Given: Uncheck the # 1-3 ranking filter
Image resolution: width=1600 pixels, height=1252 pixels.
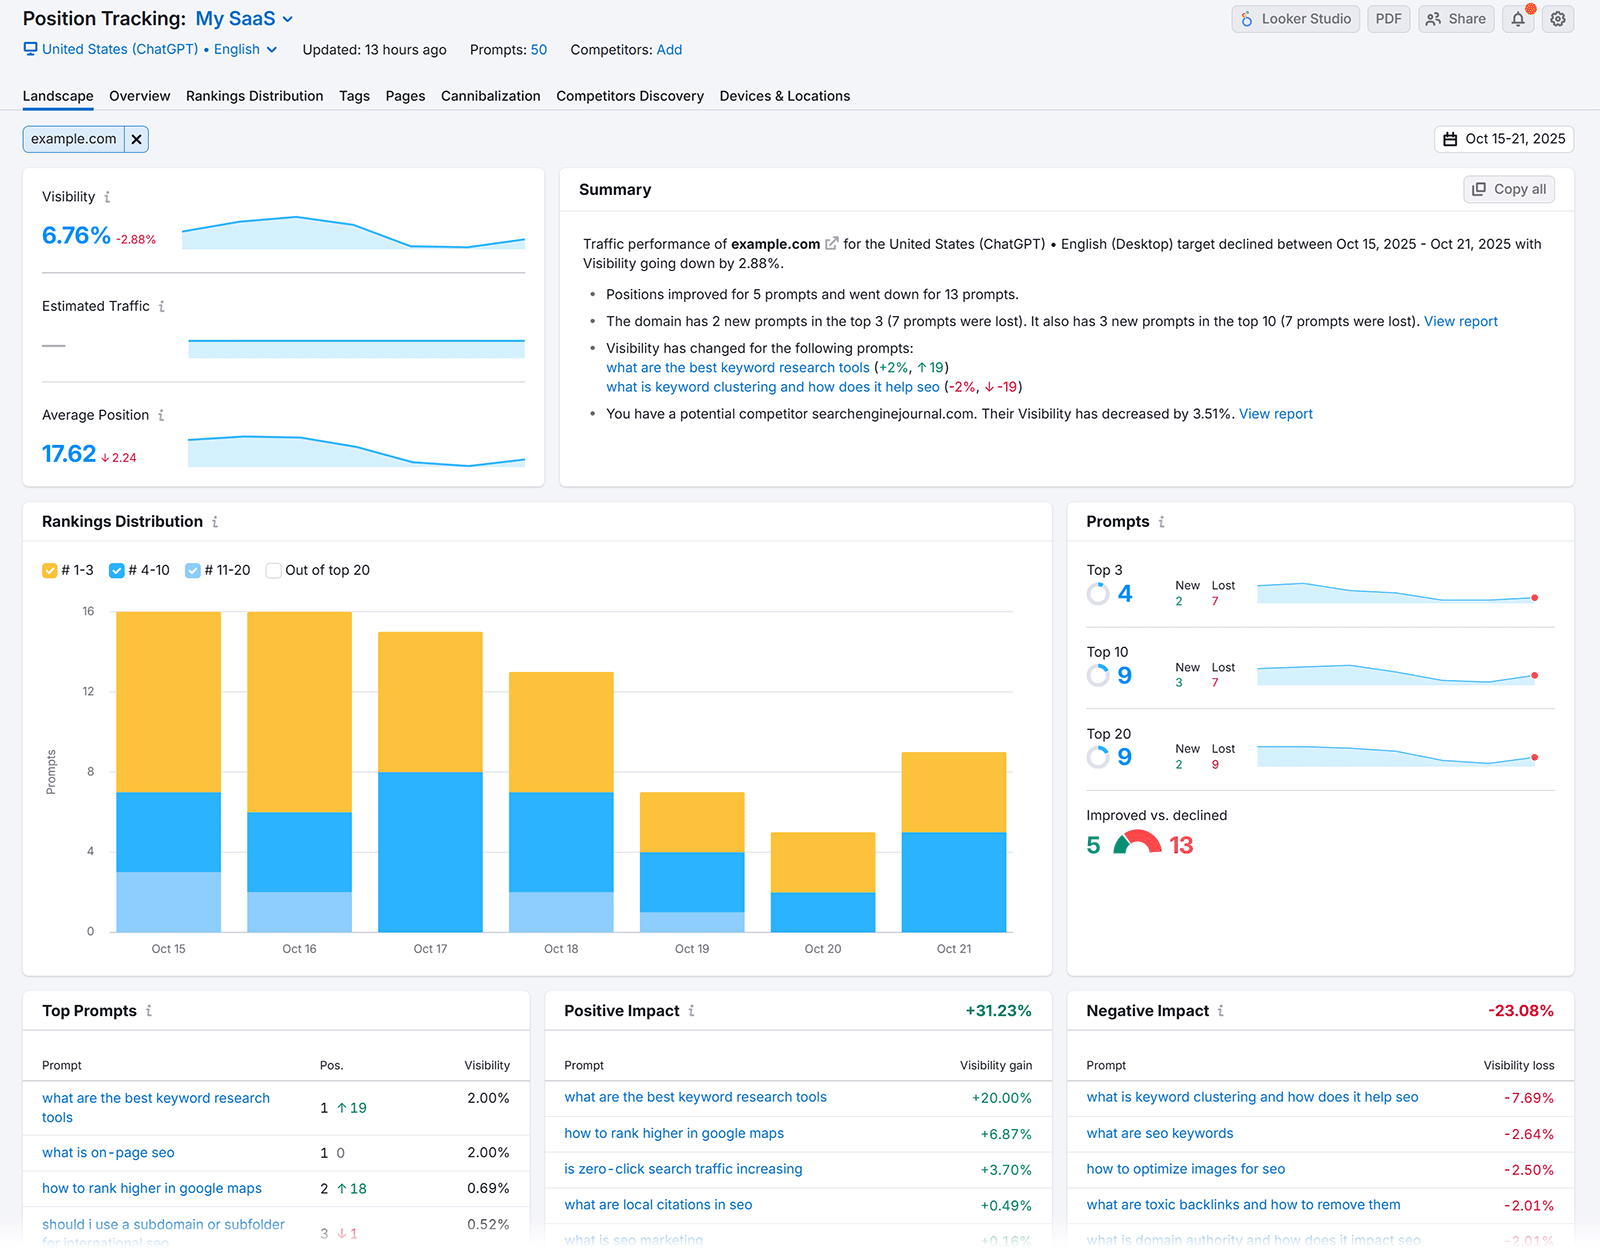Looking at the screenshot, I should (50, 570).
